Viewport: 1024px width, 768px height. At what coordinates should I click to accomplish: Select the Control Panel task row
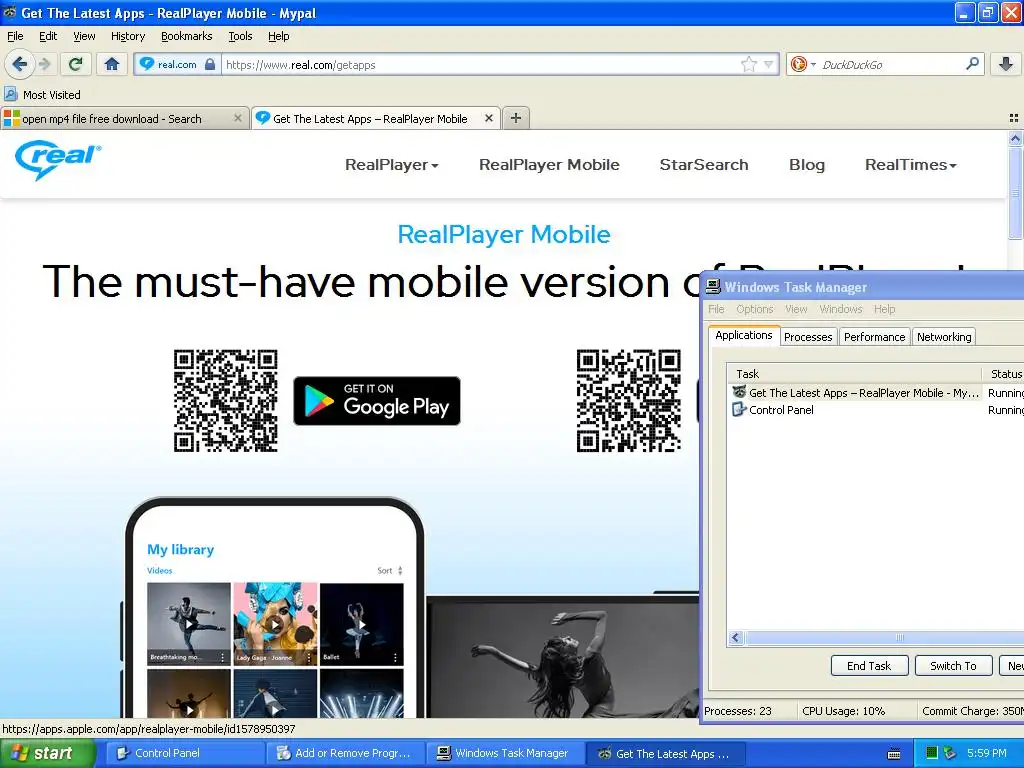pyautogui.click(x=876, y=410)
